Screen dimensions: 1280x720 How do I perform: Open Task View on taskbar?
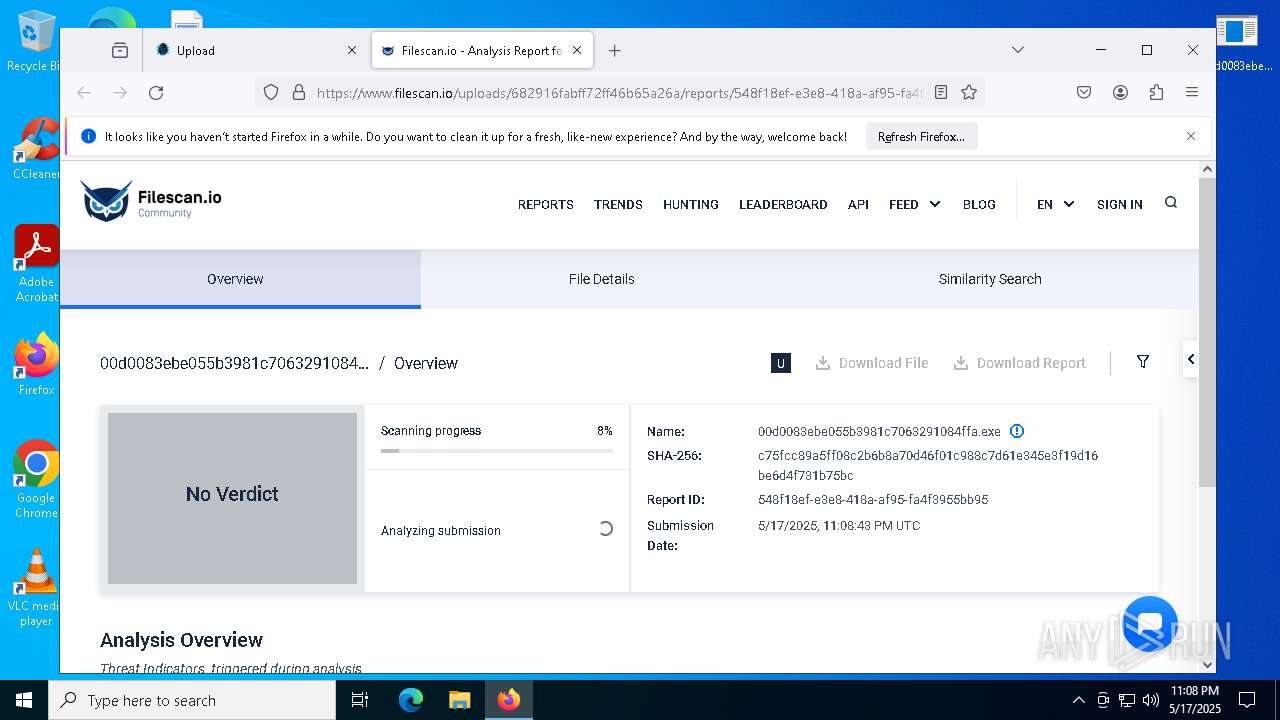click(x=360, y=700)
